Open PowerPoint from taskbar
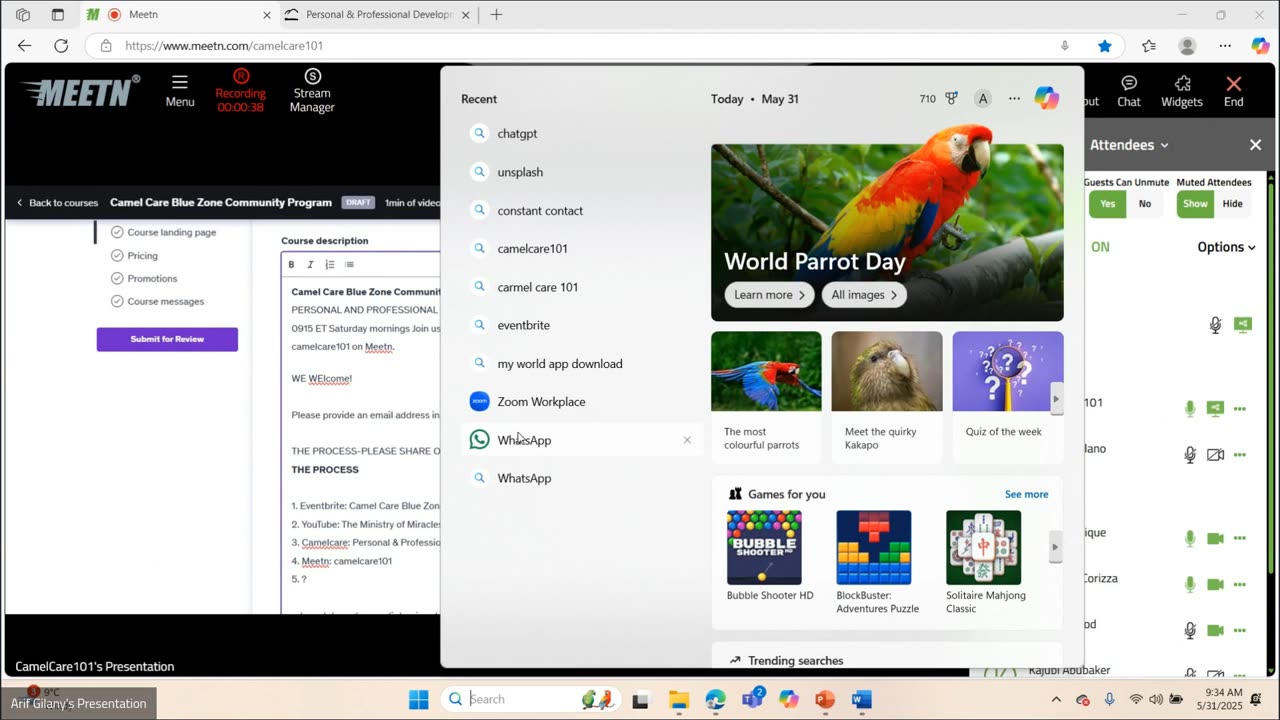The height and width of the screenshot is (720, 1280). tap(825, 699)
